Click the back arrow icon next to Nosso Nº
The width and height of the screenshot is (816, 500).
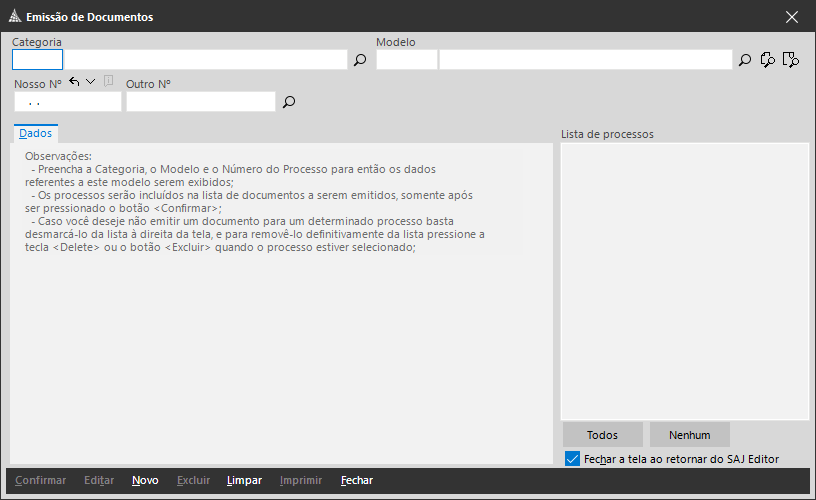pyautogui.click(x=74, y=82)
